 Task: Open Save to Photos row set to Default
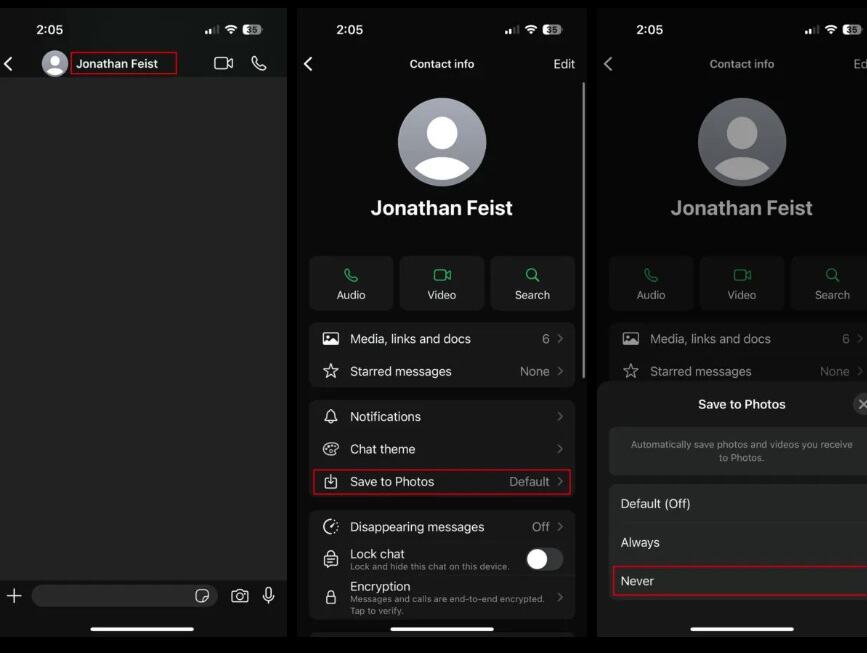click(x=442, y=482)
